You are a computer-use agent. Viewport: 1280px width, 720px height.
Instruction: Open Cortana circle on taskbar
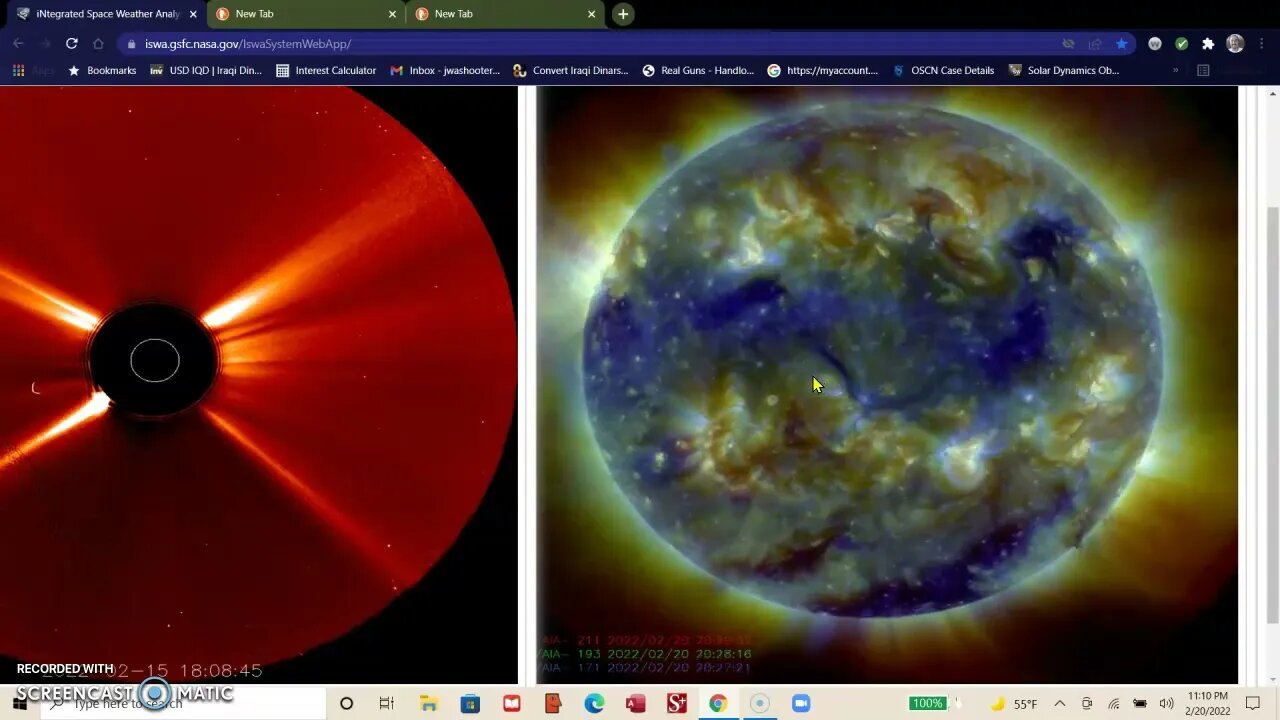[346, 703]
